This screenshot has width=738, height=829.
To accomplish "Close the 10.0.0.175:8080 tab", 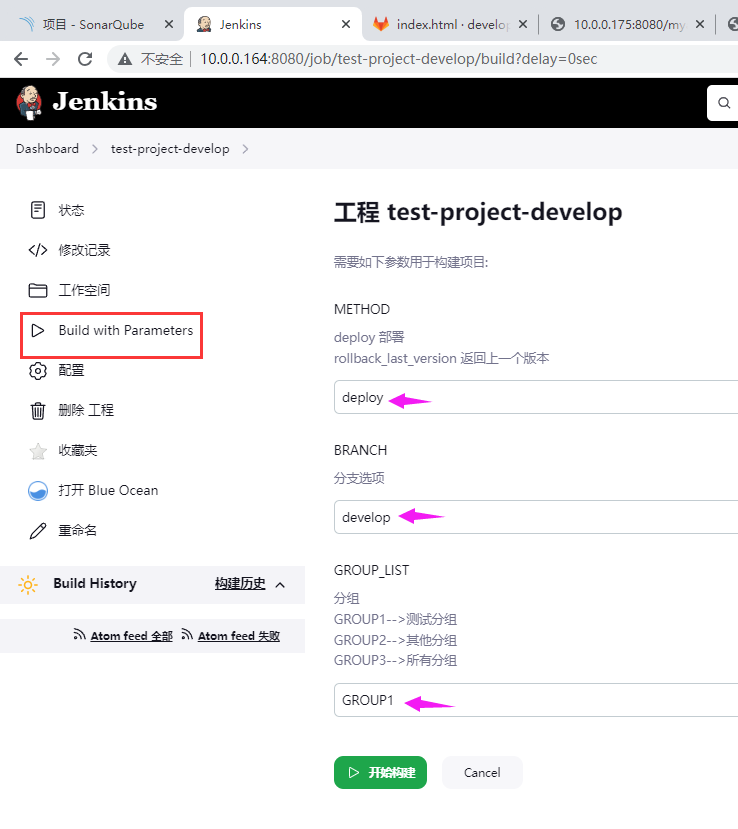I will point(699,24).
